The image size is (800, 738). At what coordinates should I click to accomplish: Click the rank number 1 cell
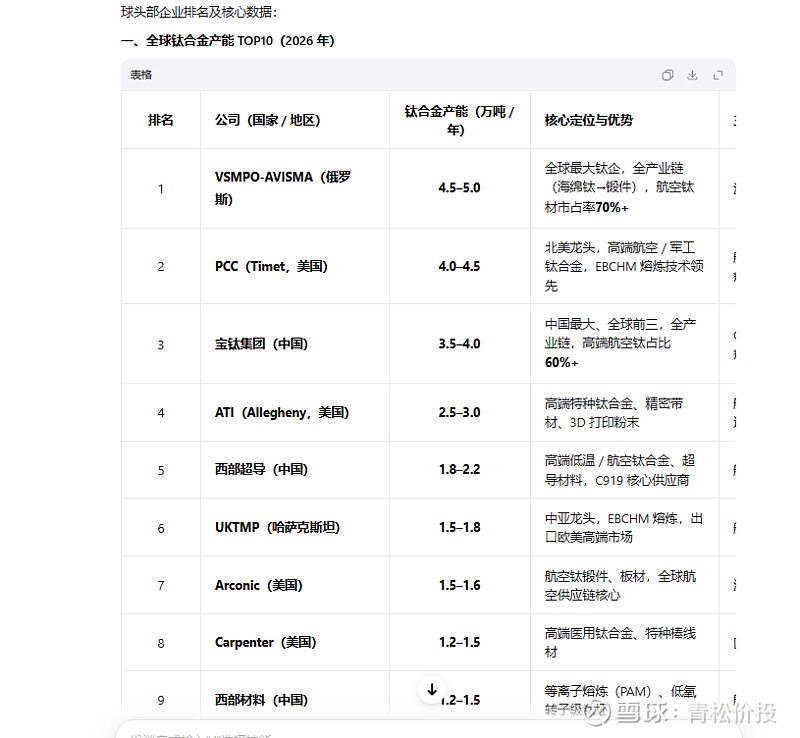[161, 188]
